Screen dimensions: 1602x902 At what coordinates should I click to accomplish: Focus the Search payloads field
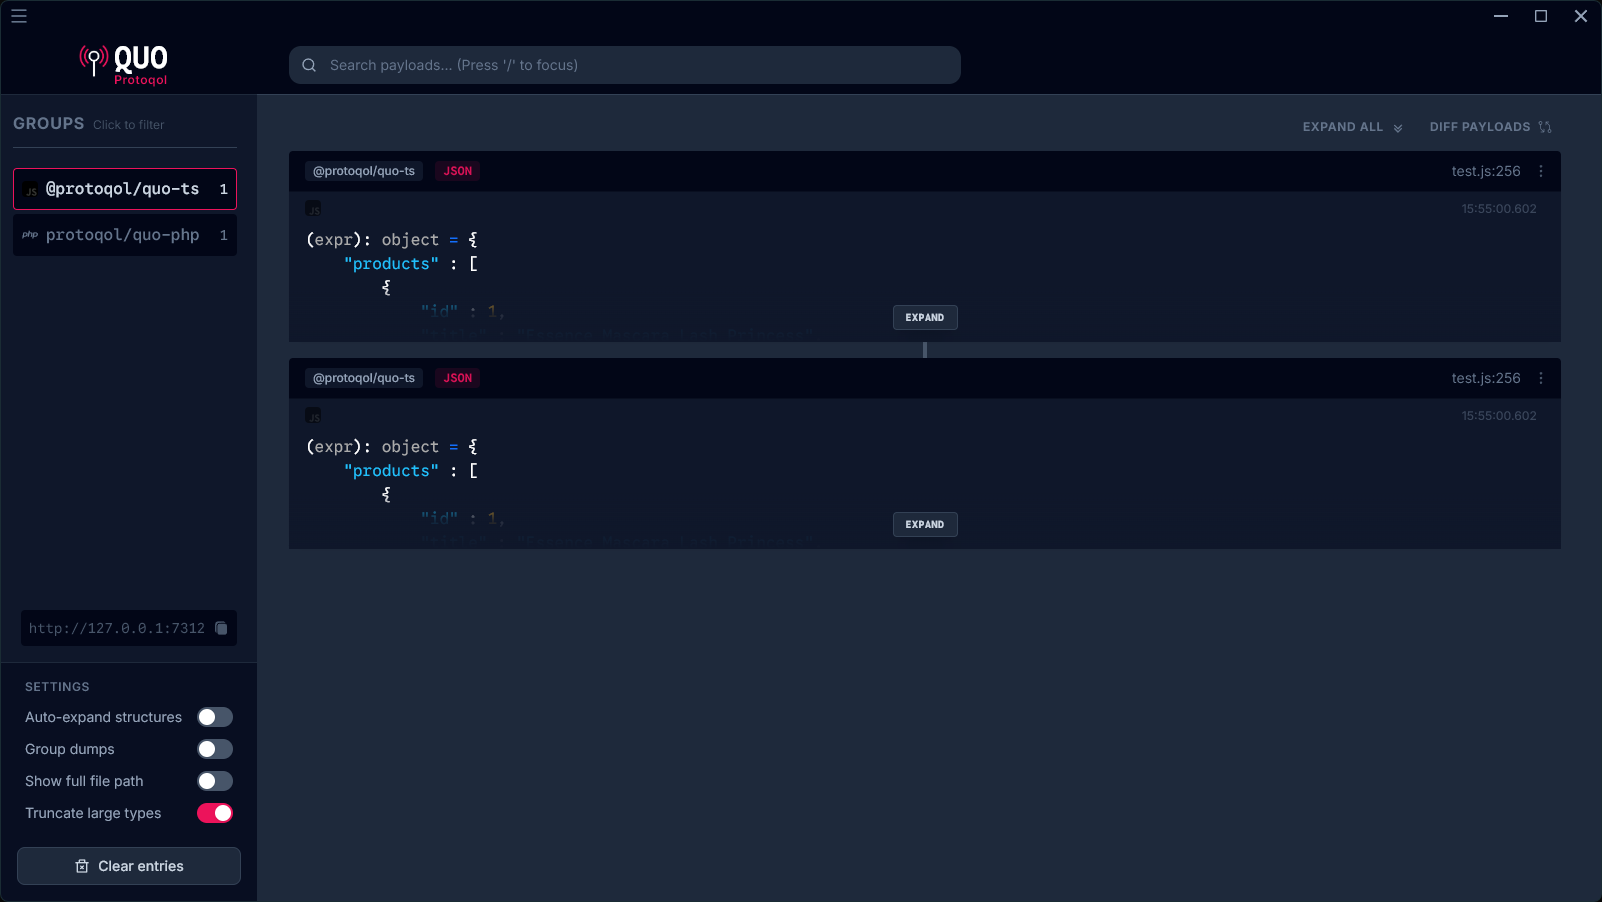tap(625, 65)
